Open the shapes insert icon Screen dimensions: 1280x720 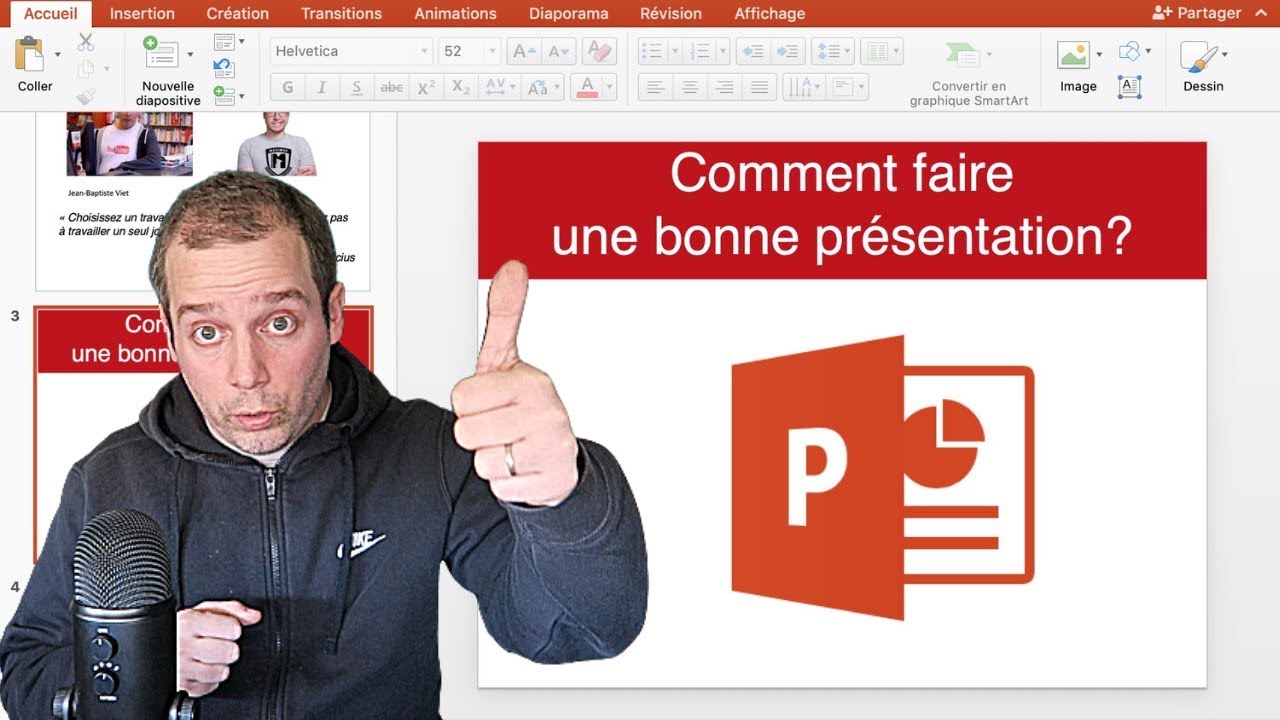[x=1129, y=51]
